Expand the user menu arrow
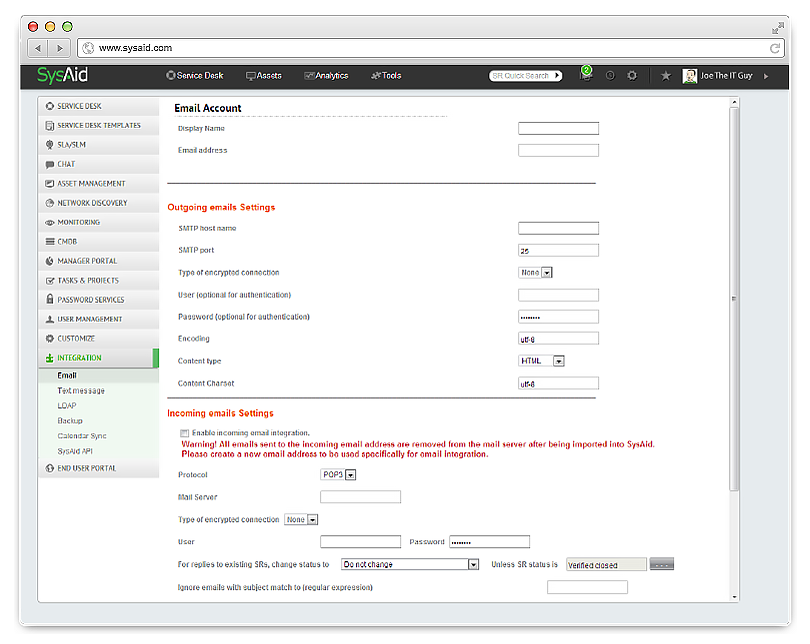The height and width of the screenshot is (644, 810). coord(766,76)
